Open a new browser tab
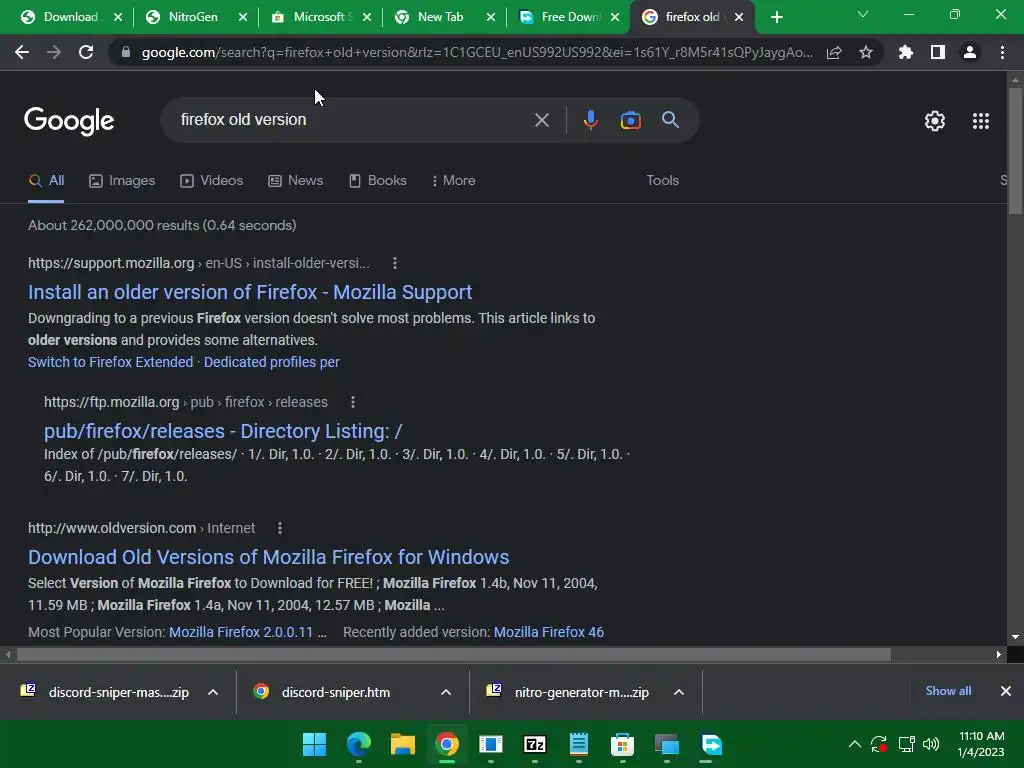 pos(776,17)
